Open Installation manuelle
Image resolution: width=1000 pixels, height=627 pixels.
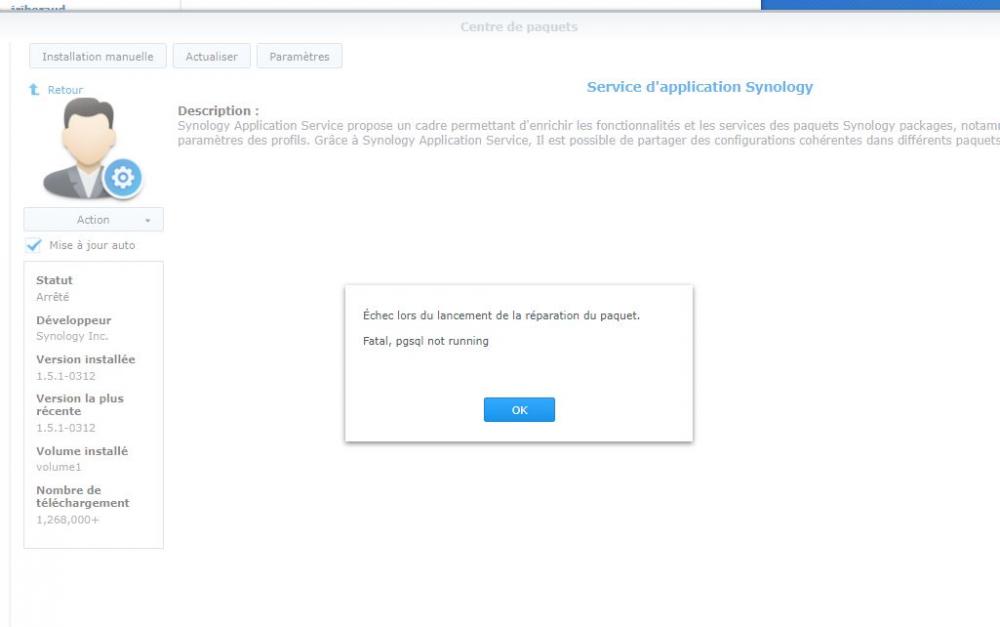click(98, 56)
